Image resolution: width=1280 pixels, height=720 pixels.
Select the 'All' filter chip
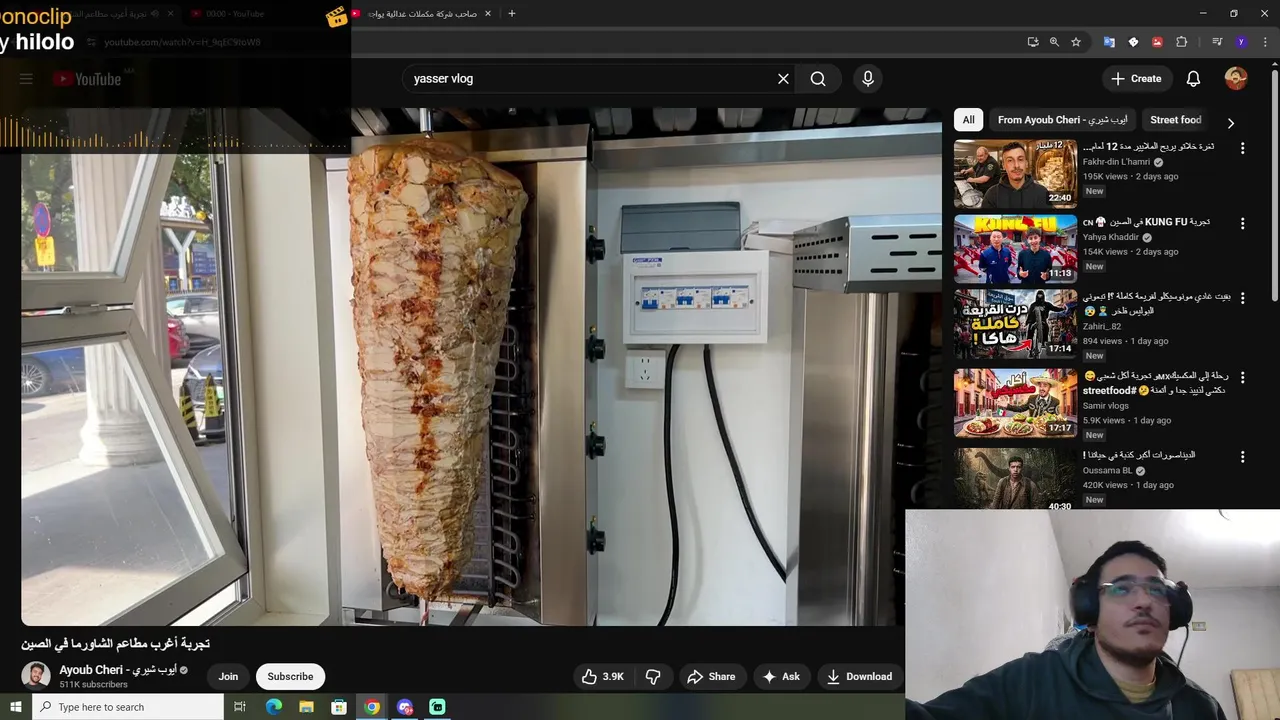click(968, 120)
